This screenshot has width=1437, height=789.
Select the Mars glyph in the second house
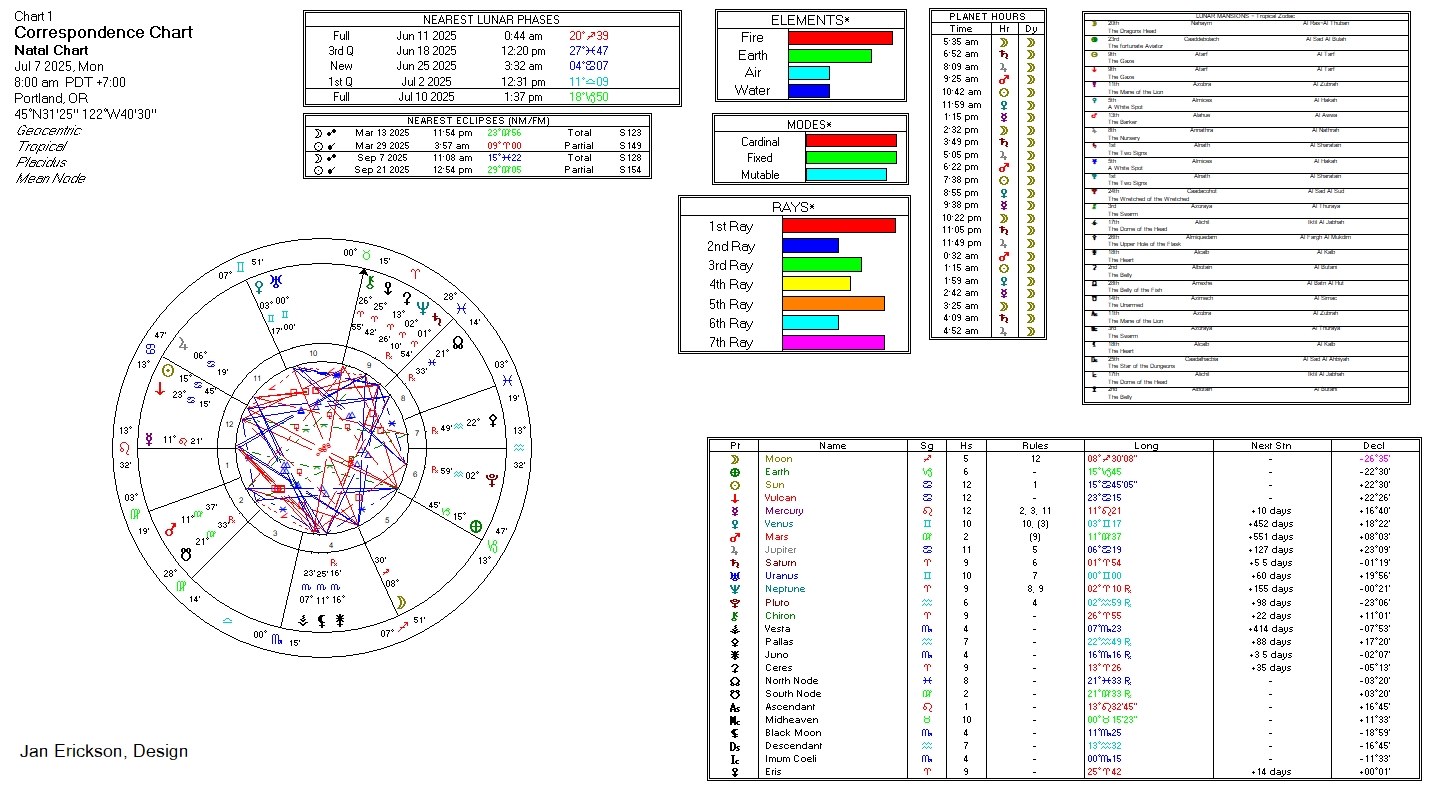tap(172, 531)
